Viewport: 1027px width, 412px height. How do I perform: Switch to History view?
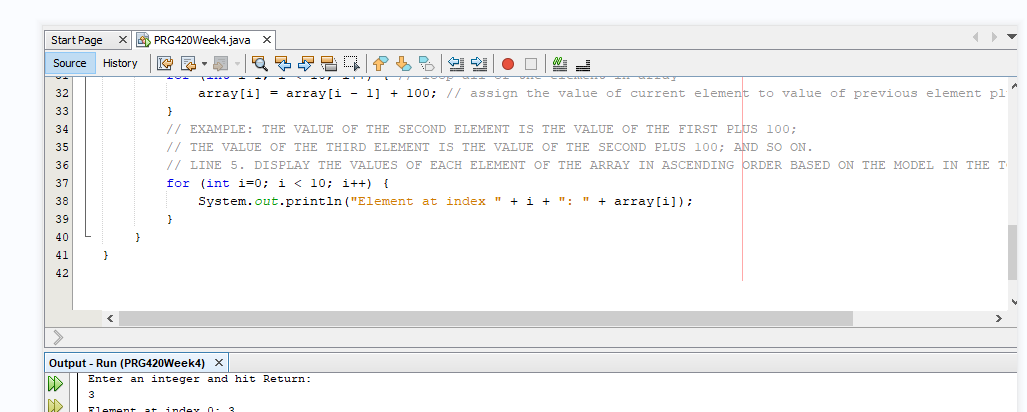(120, 64)
